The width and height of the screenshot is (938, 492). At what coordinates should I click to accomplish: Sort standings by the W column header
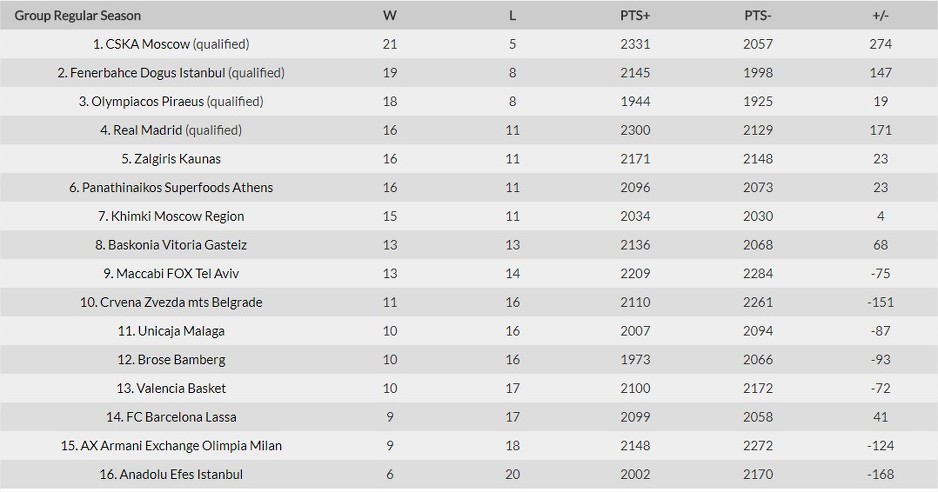click(x=390, y=16)
